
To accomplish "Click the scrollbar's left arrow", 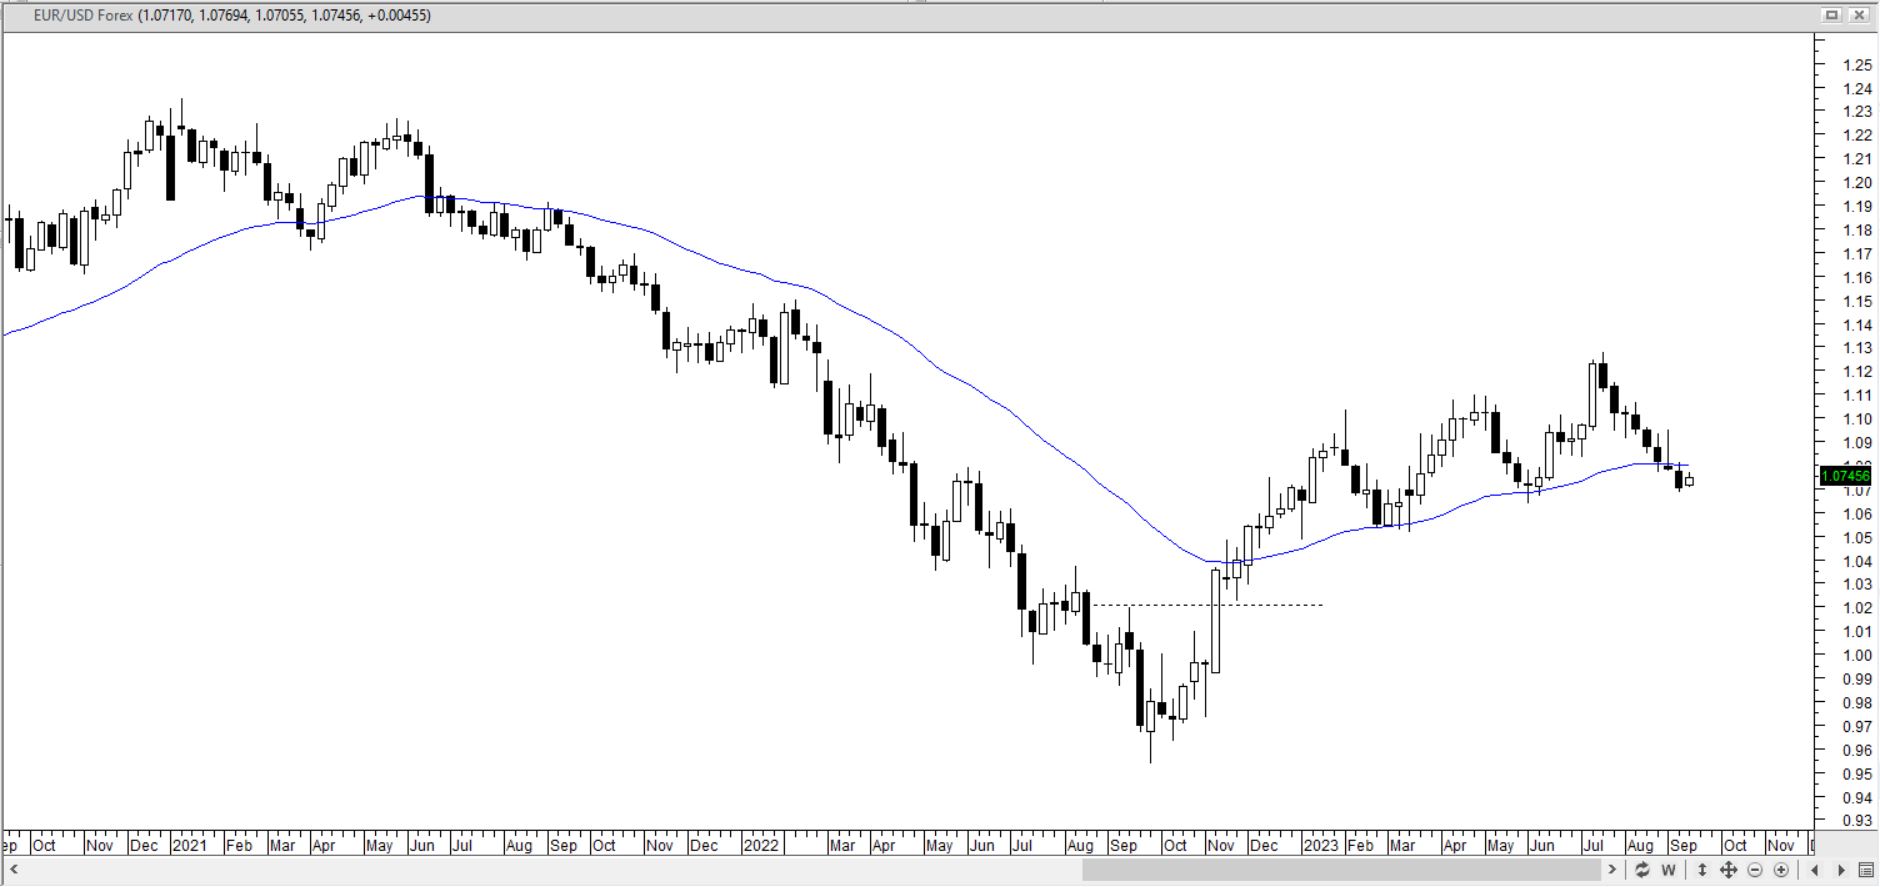I will (13, 870).
